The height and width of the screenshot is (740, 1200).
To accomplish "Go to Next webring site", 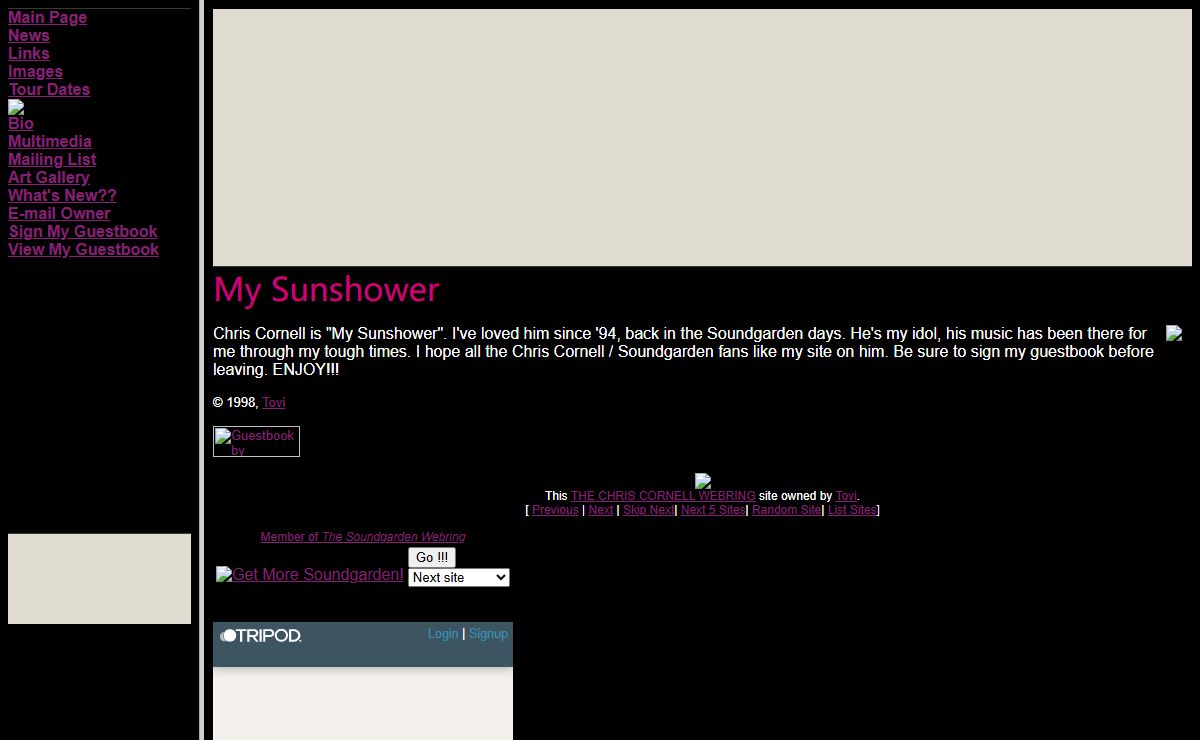I will 601,510.
